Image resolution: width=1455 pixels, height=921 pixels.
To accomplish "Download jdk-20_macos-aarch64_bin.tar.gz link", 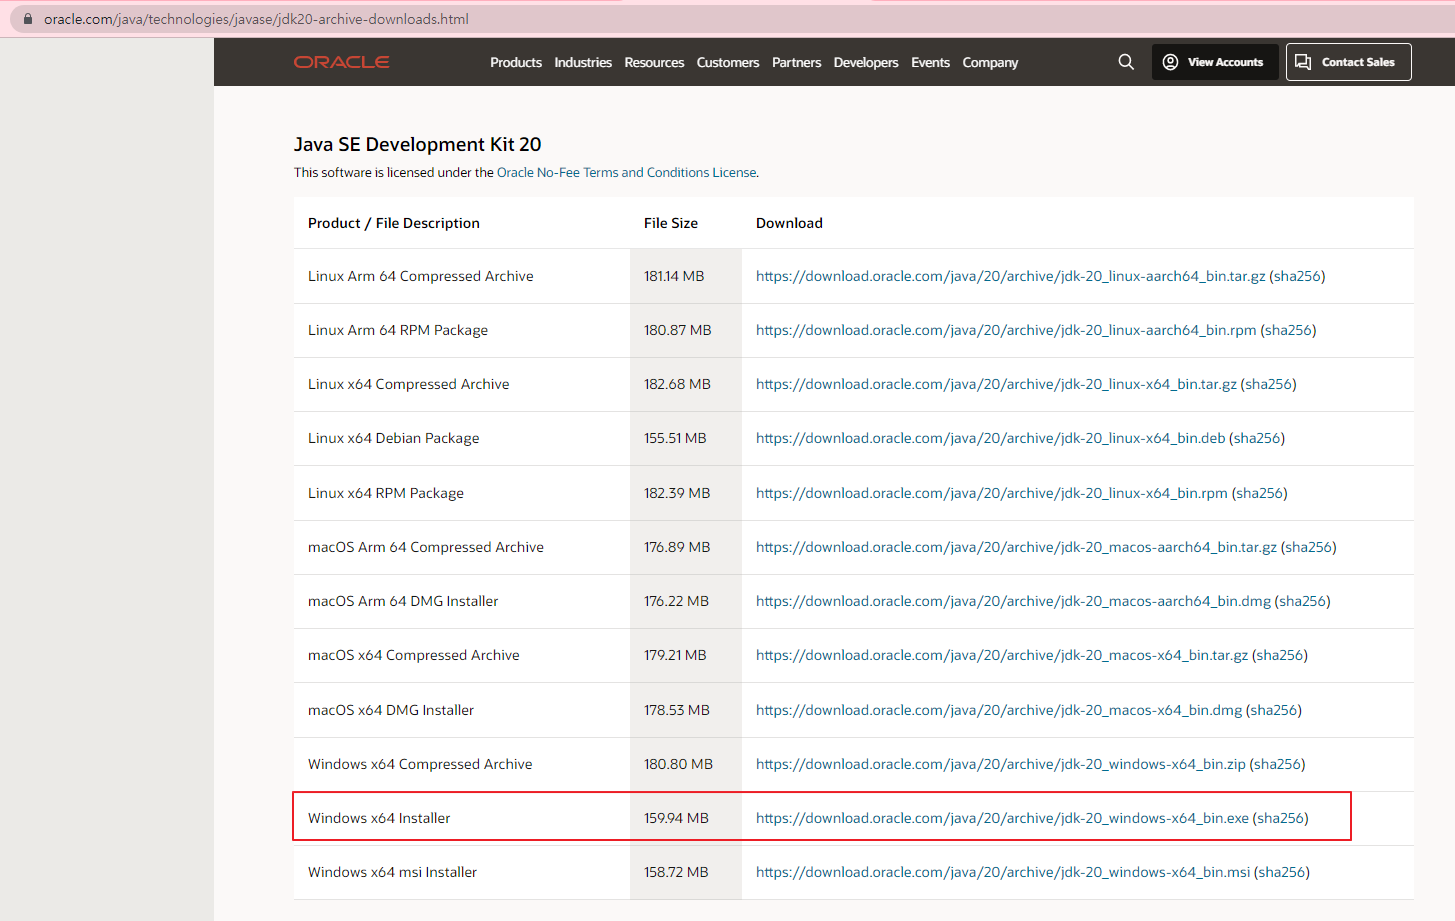I will 1016,547.
